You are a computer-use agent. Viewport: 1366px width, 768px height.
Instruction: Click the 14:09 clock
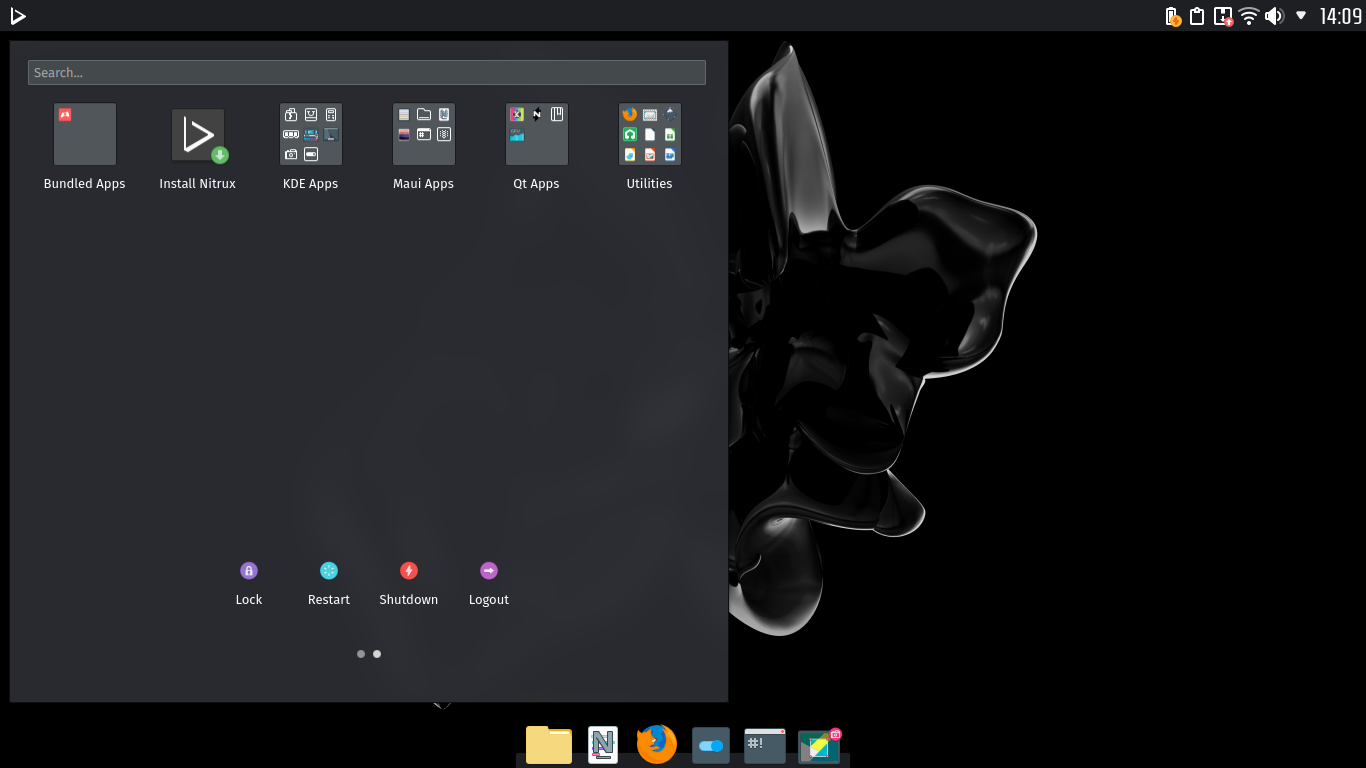coord(1340,16)
